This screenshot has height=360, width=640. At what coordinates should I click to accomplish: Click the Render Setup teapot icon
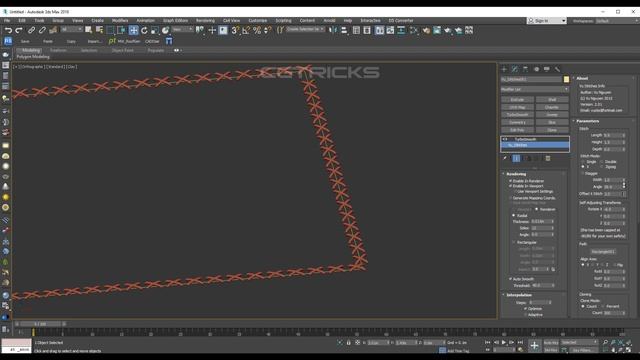426,30
